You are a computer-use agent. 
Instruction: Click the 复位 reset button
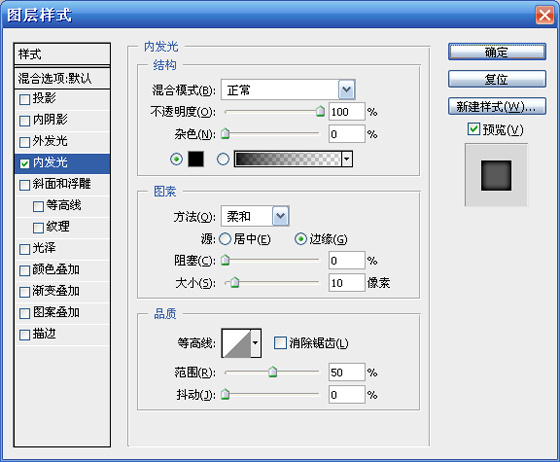497,79
